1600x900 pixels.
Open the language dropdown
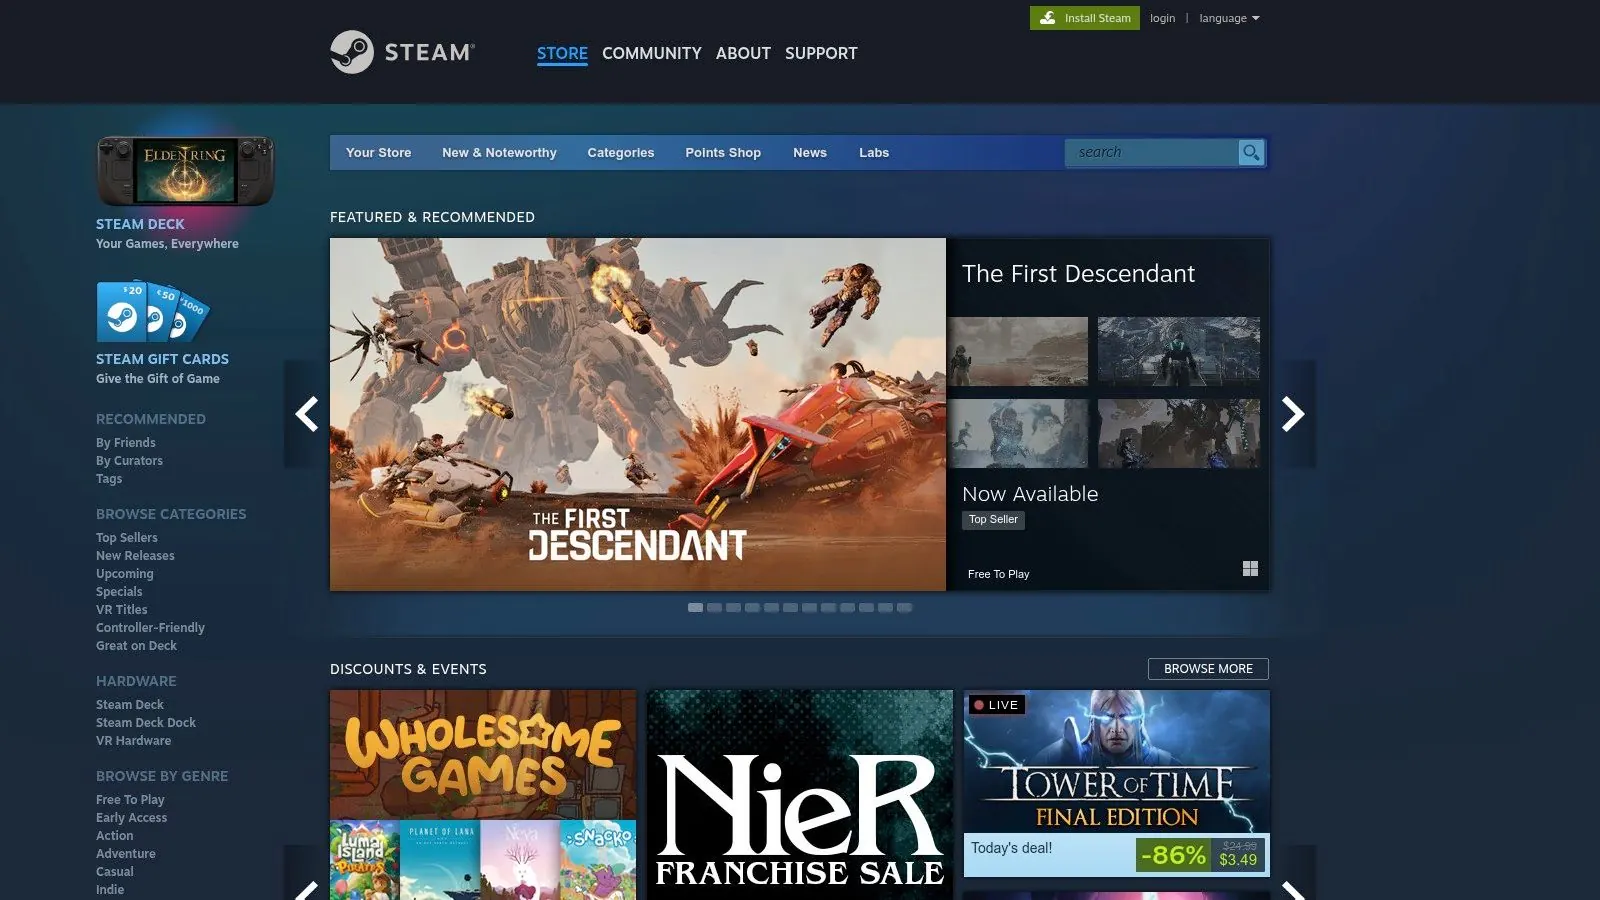(x=1229, y=18)
